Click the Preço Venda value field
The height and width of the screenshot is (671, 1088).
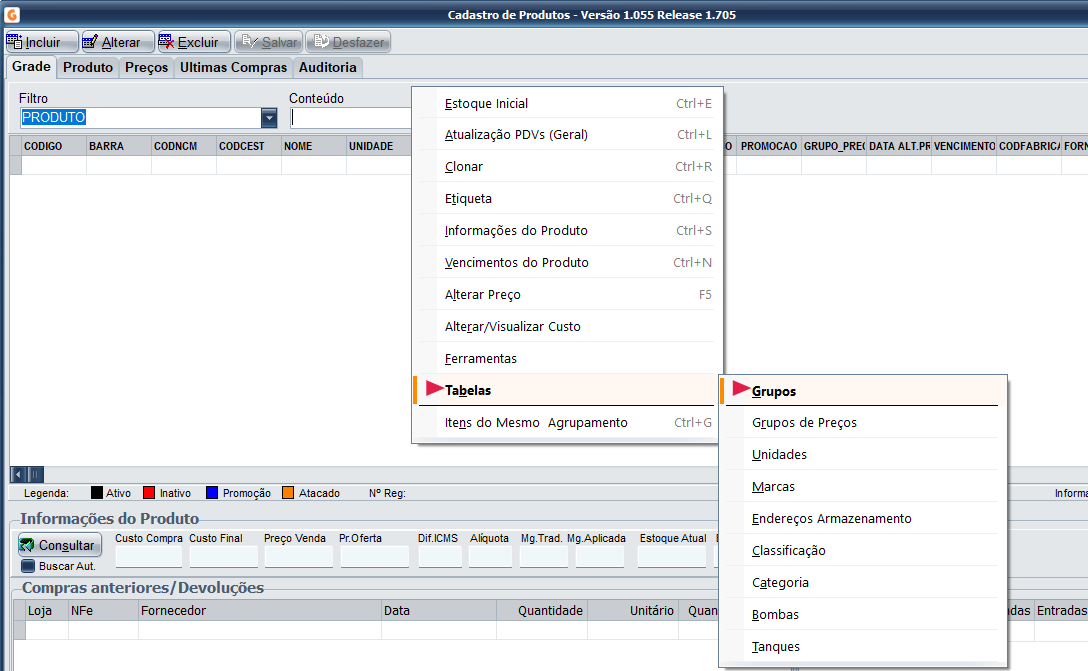tap(298, 557)
